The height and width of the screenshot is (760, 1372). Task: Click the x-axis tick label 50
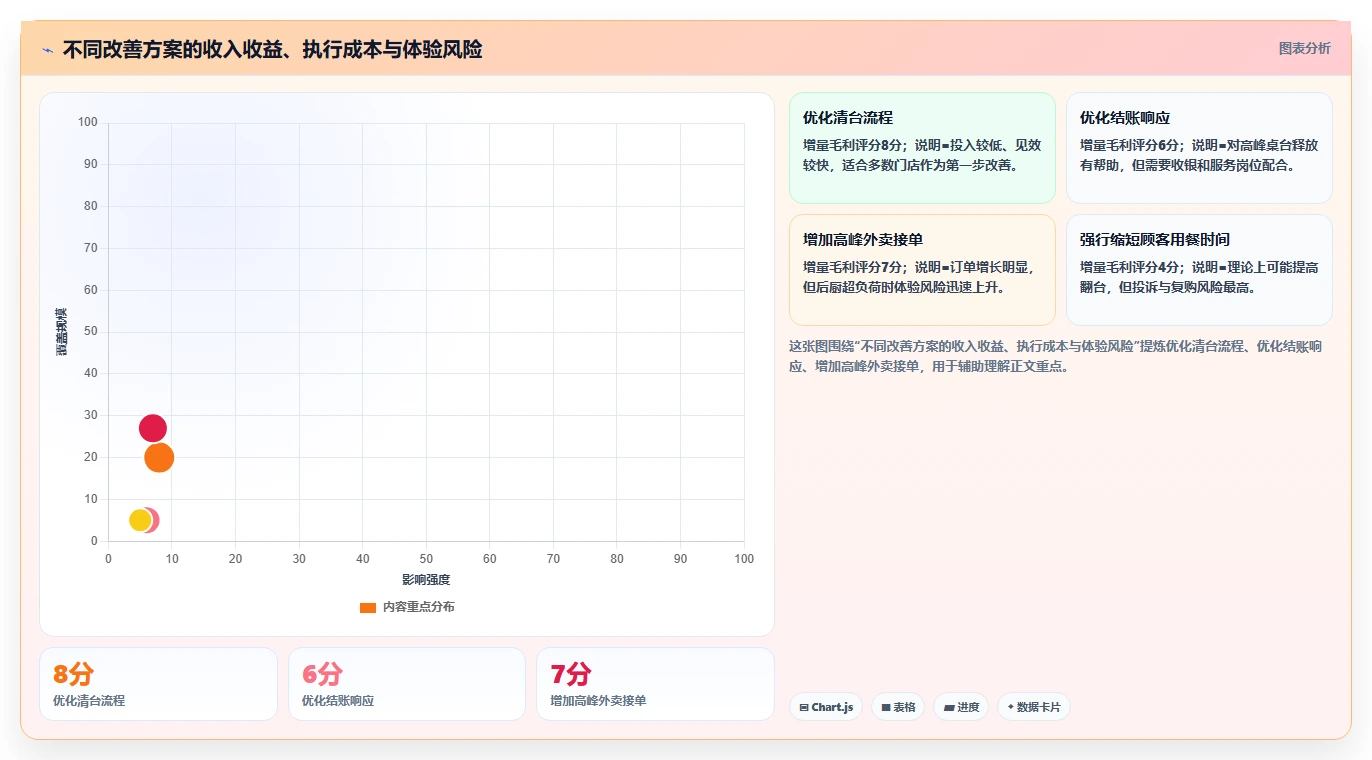click(426, 559)
